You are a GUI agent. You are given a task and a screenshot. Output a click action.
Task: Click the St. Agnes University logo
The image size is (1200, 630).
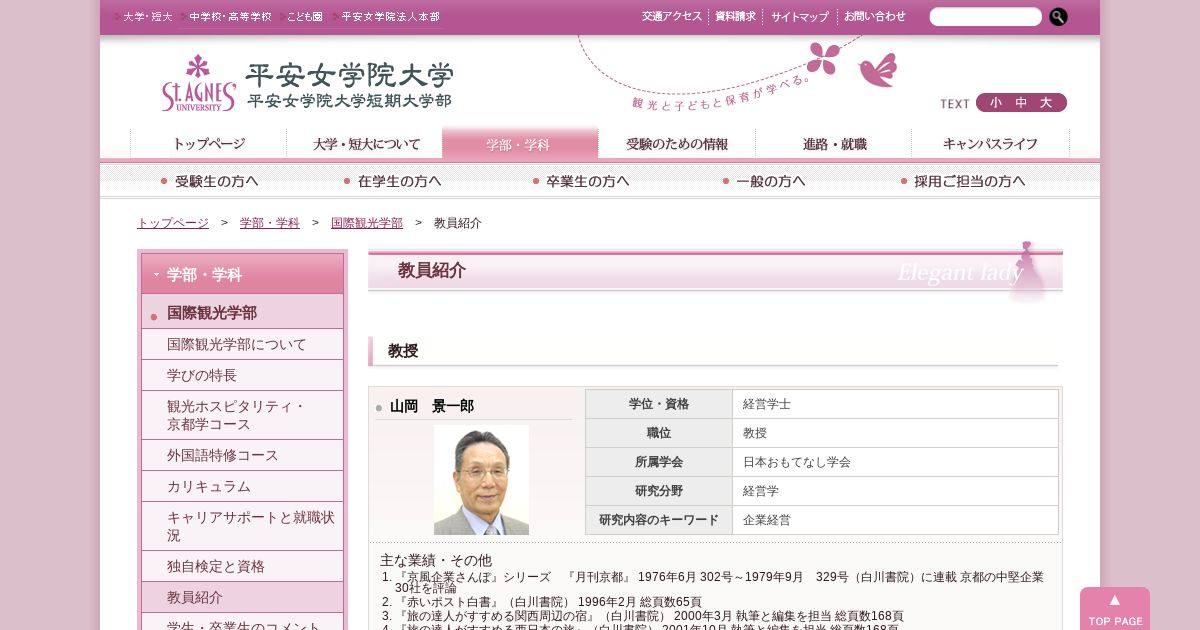[307, 84]
